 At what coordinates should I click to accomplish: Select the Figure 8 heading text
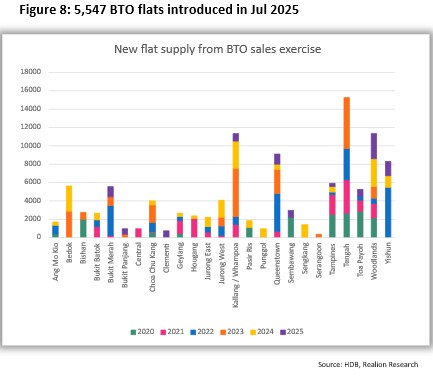(x=159, y=10)
